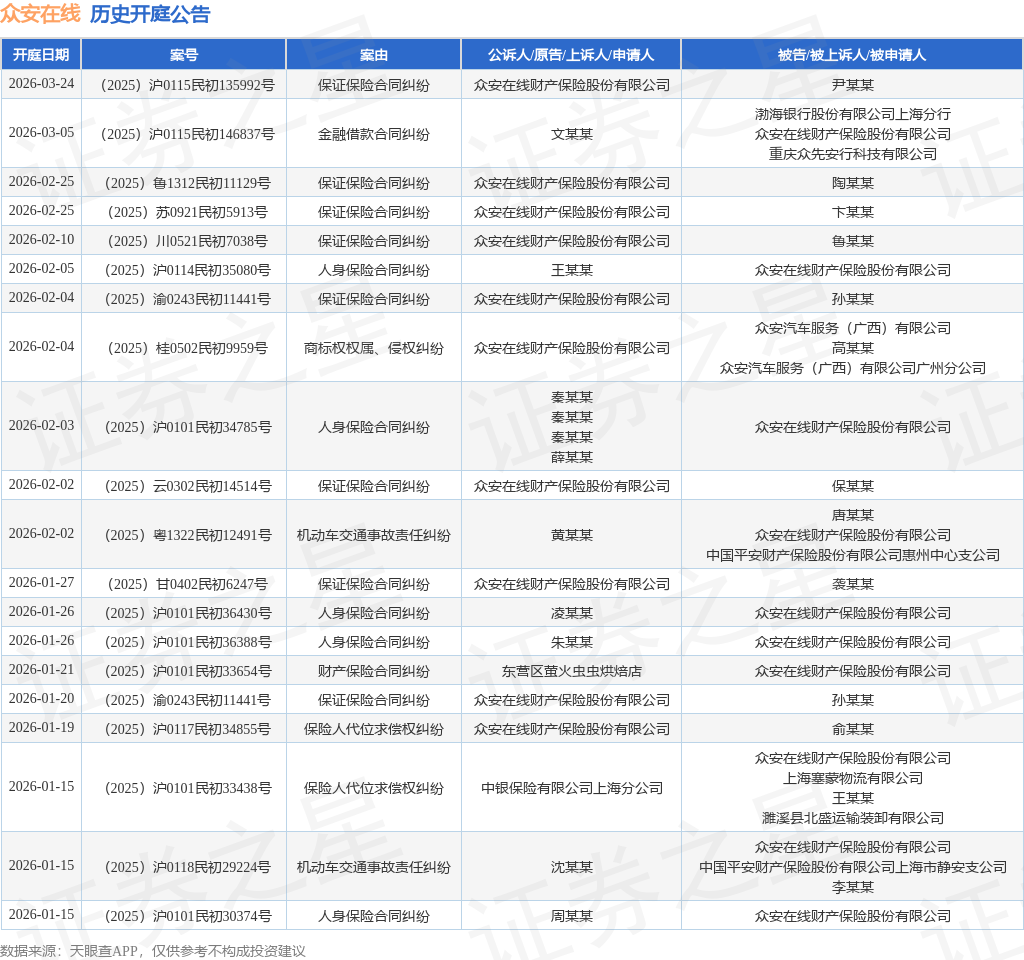Viewport: 1024px width, 960px height.
Task: Select case number 沪0117民初34855号
Action: [187, 729]
